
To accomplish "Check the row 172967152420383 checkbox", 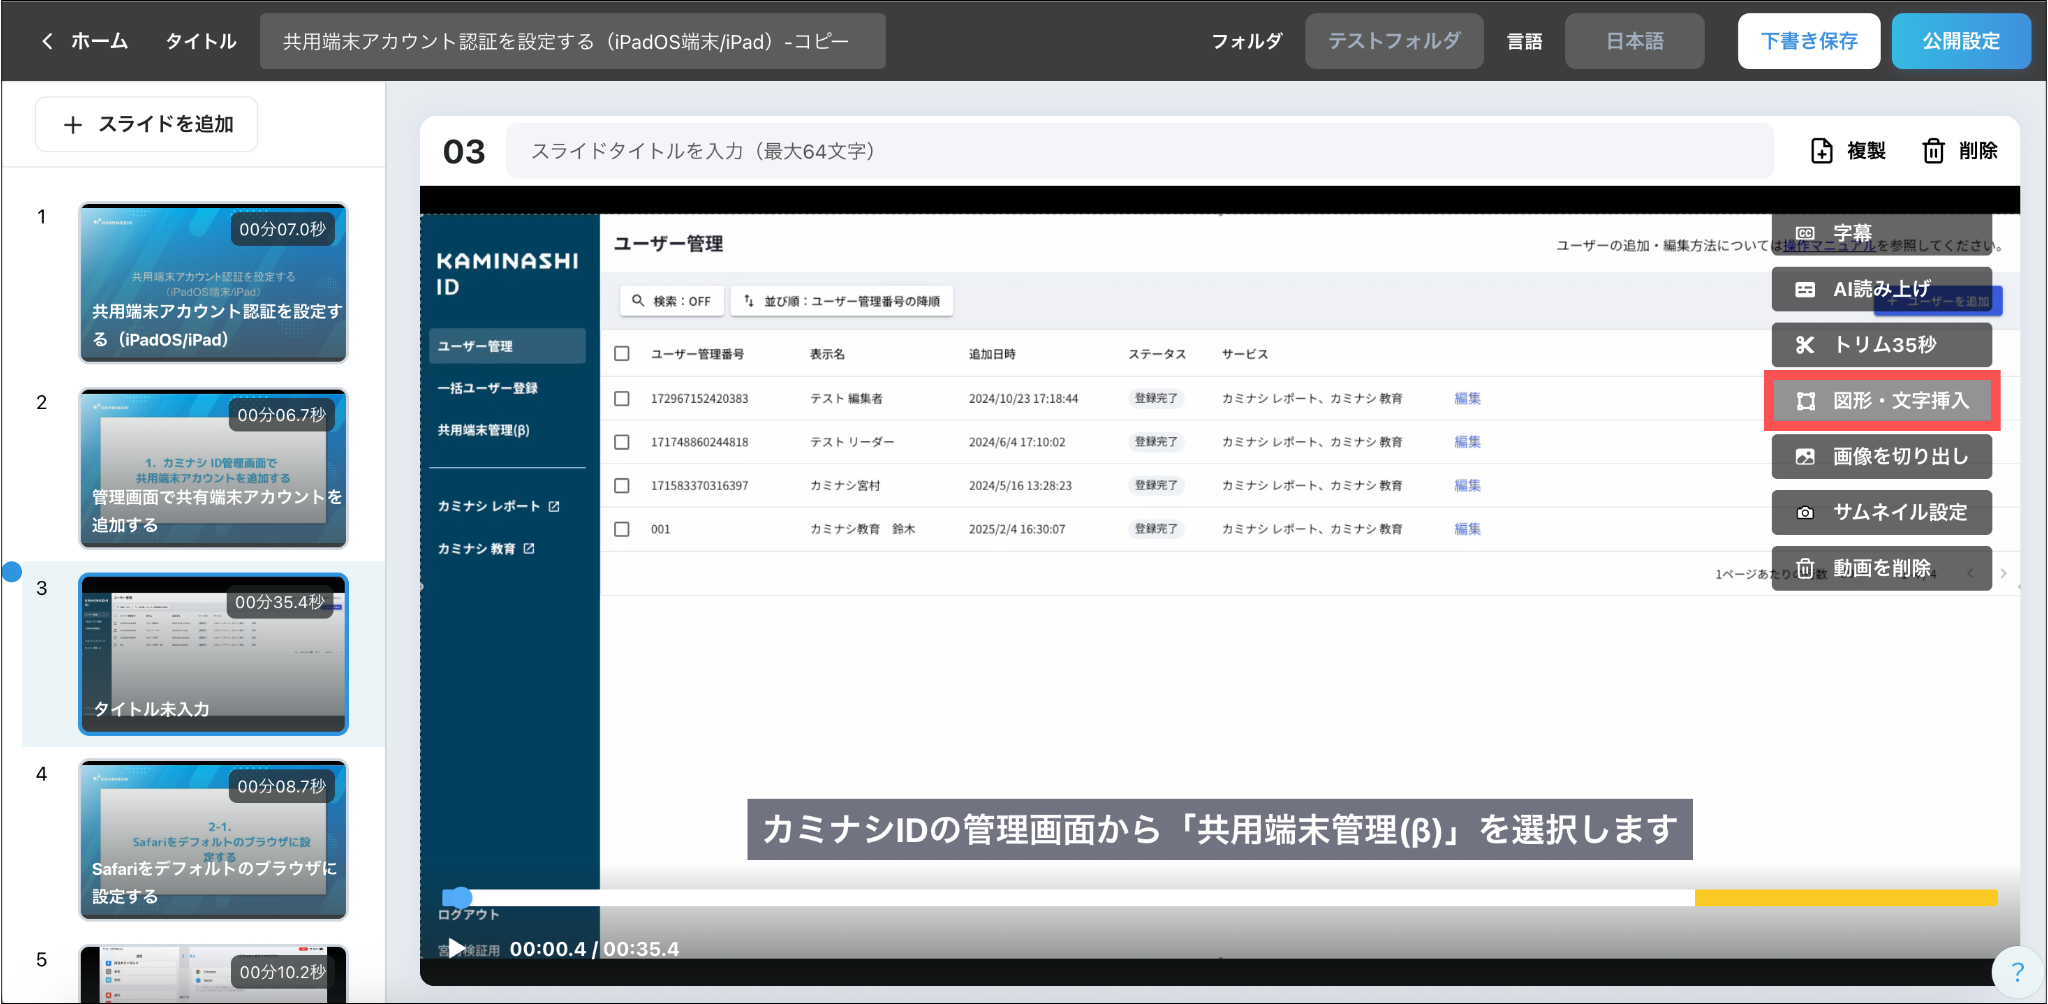I will (622, 399).
